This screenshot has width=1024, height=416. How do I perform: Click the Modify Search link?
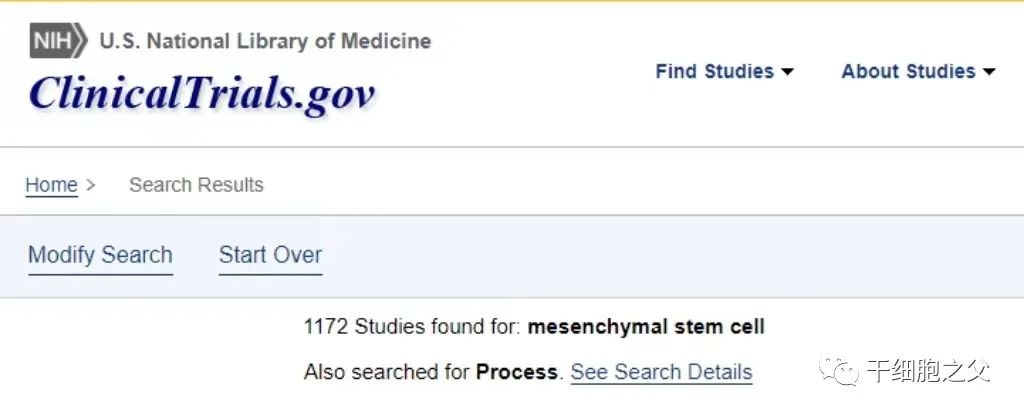tap(101, 255)
